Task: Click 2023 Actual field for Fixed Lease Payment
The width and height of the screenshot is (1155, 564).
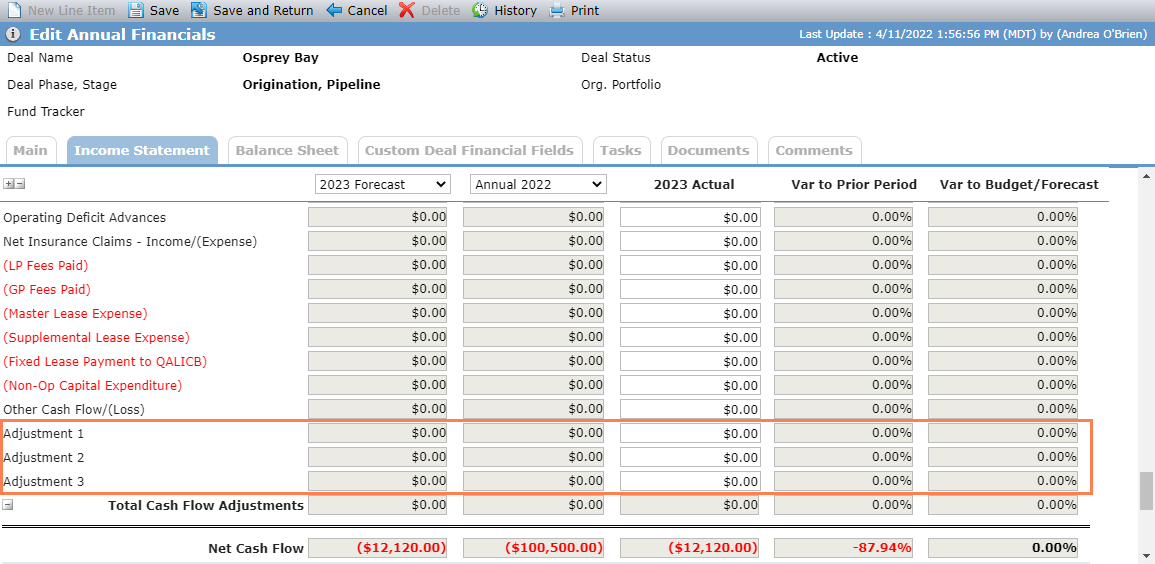Action: (690, 362)
